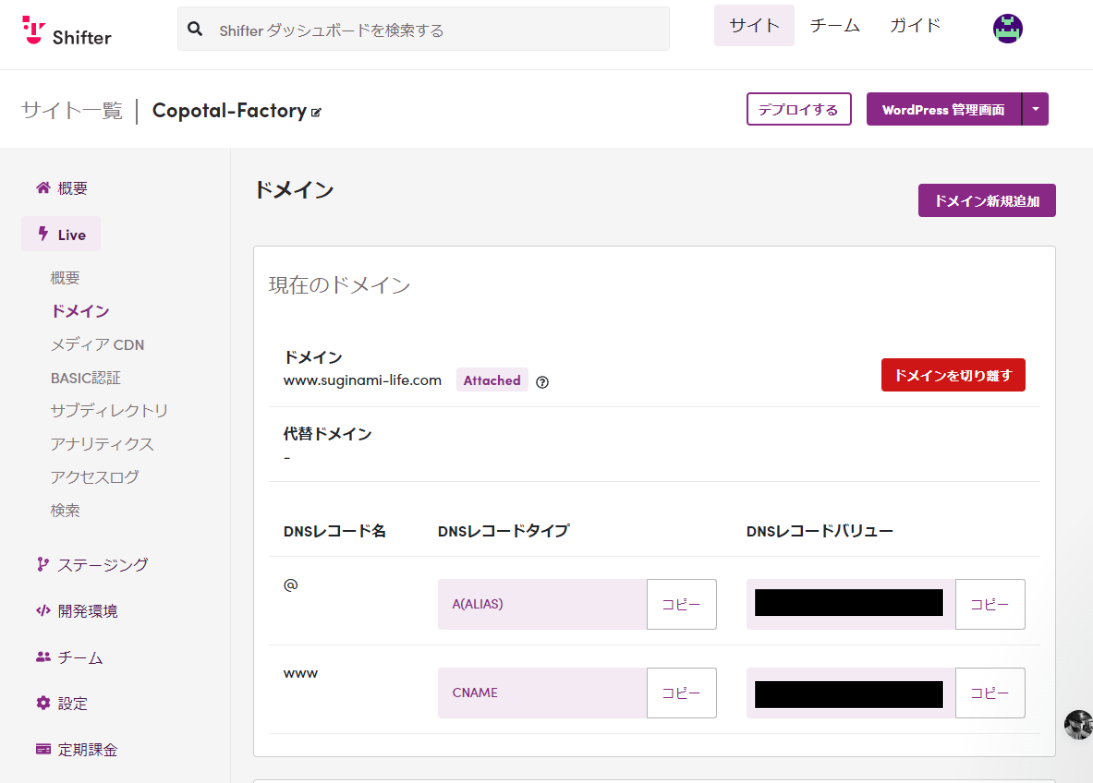Click the Shifter logo icon

click(x=33, y=30)
